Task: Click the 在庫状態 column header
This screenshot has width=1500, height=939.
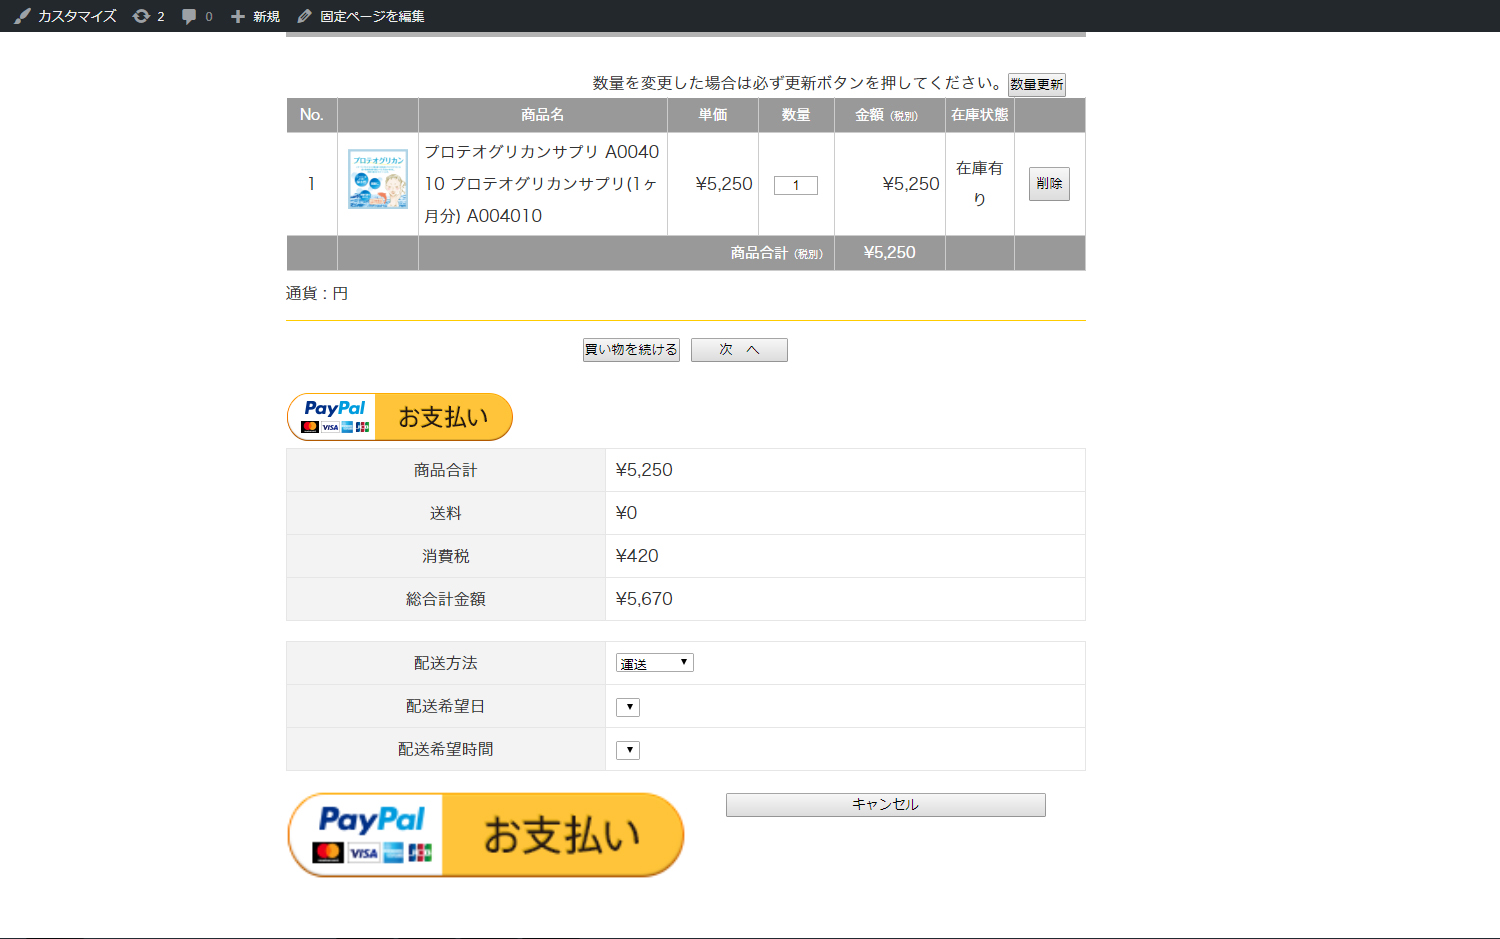Action: (x=980, y=115)
